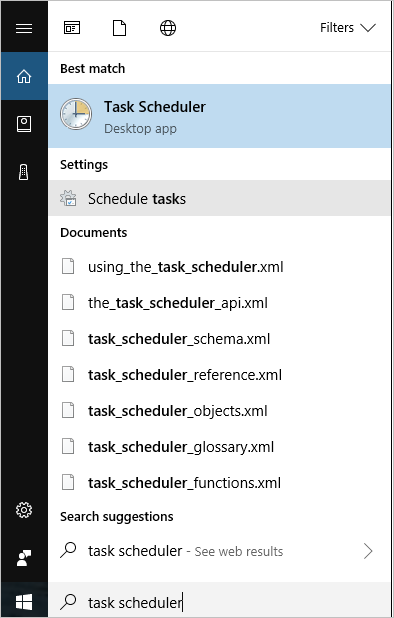Click file icon beside task_scheduler_reference.xml
Screen dimensions: 394x618
68,374
